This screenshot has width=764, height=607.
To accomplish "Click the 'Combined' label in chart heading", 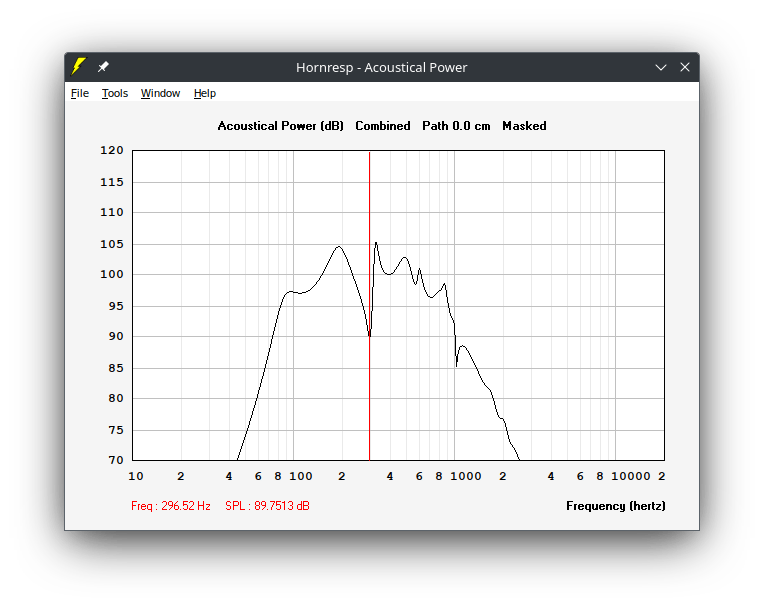I will coord(382,126).
